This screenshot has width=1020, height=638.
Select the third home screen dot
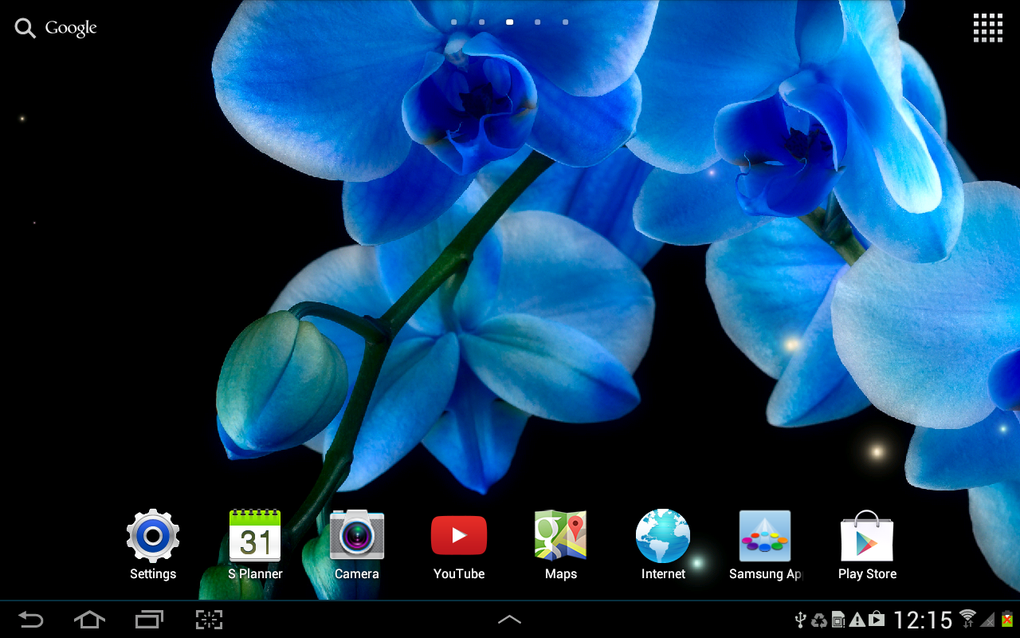pos(509,21)
